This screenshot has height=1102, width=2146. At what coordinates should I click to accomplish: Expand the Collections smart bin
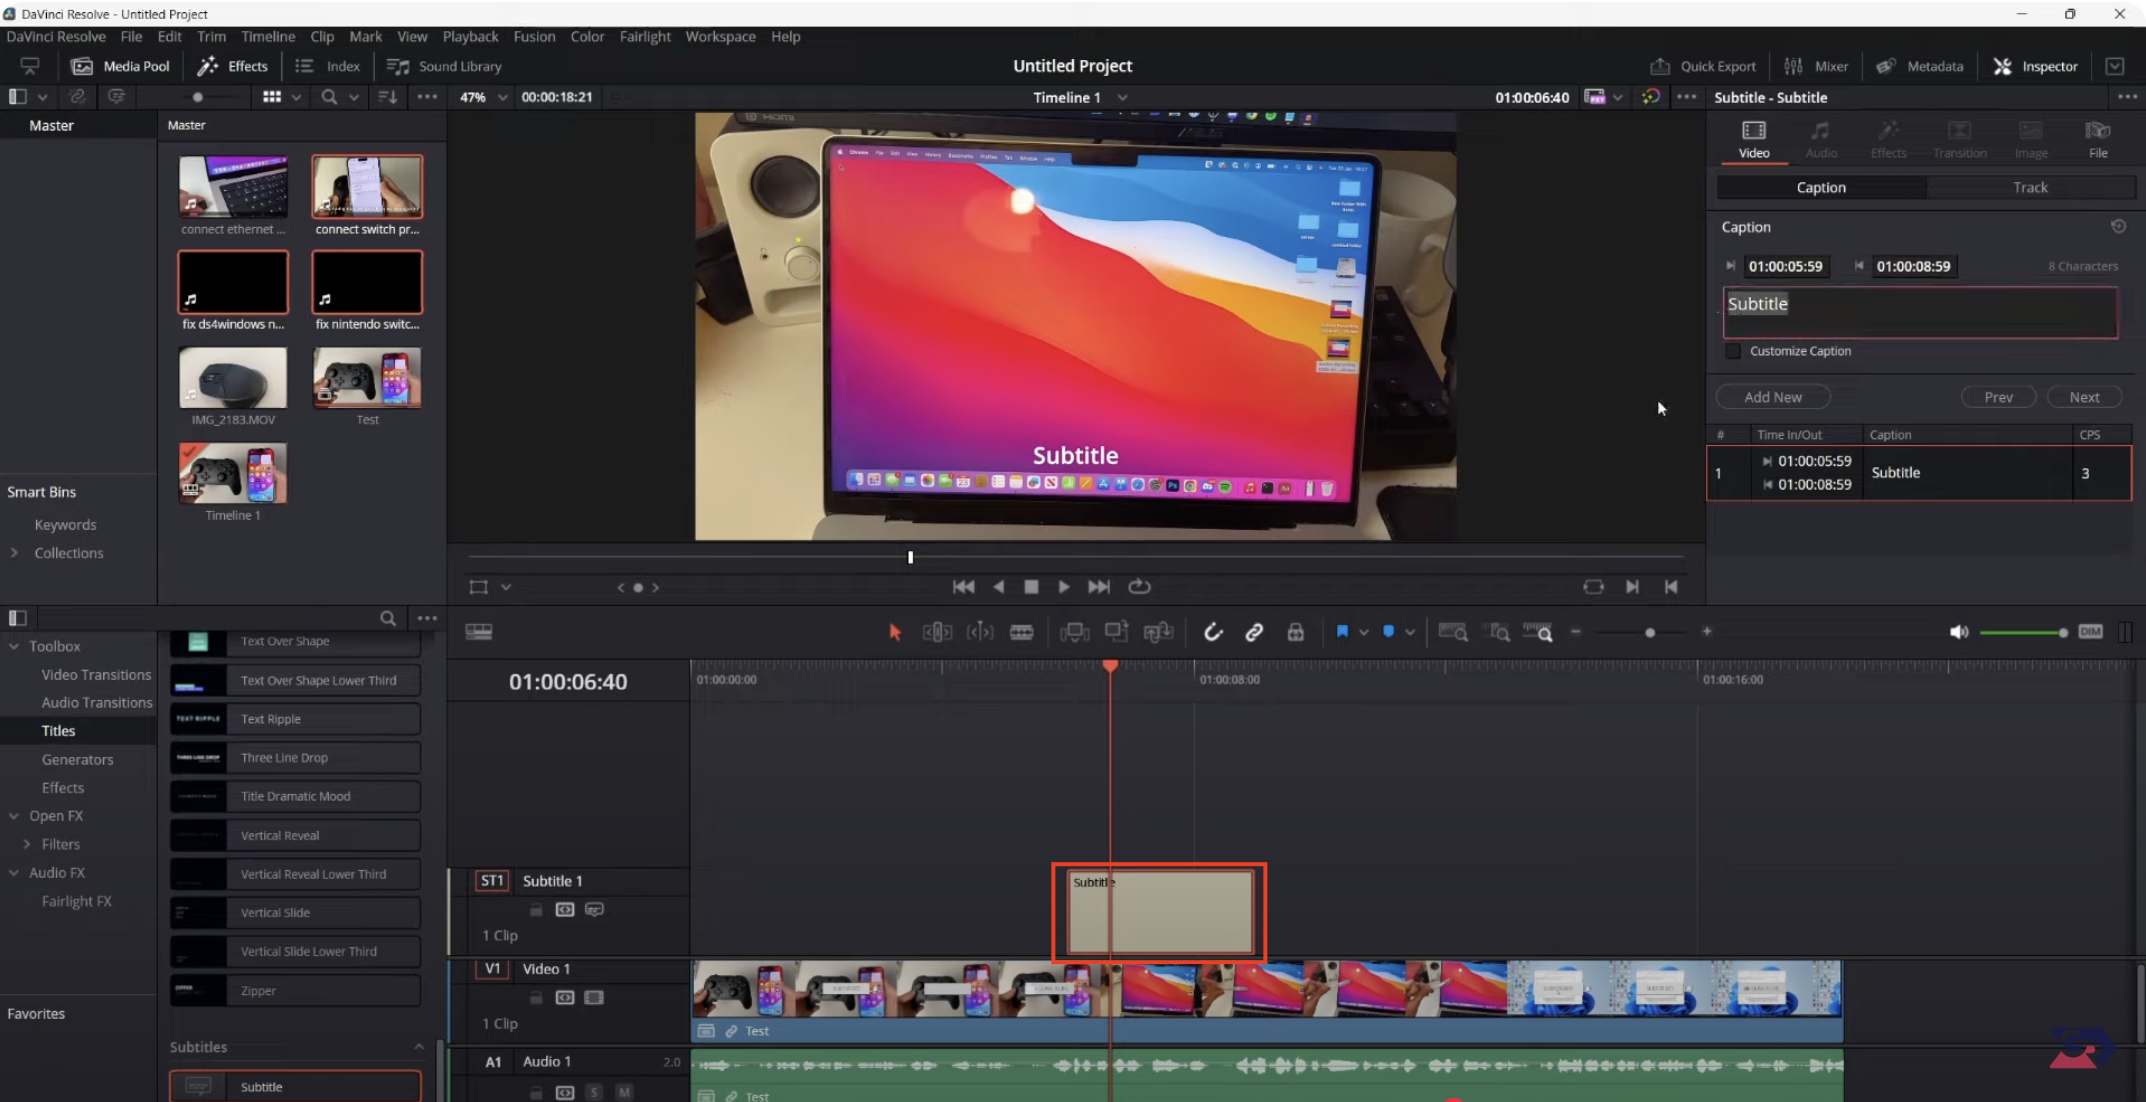click(14, 553)
